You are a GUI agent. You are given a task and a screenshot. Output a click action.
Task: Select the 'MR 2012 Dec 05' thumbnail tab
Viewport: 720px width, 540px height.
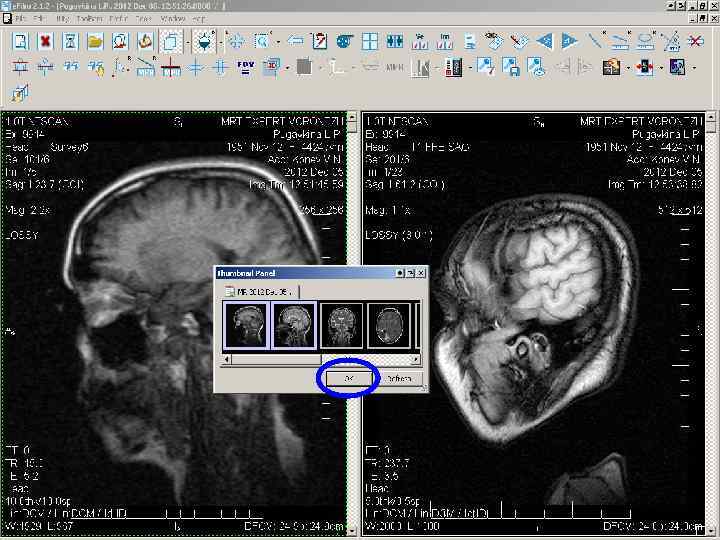coord(261,291)
